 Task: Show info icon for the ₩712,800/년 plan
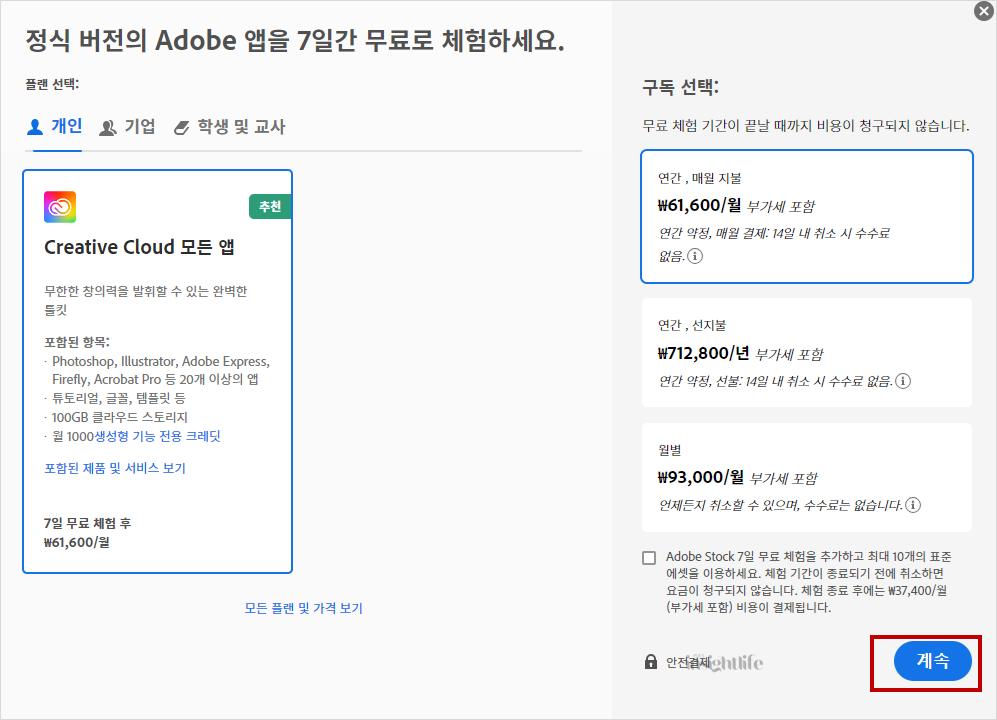click(x=903, y=381)
